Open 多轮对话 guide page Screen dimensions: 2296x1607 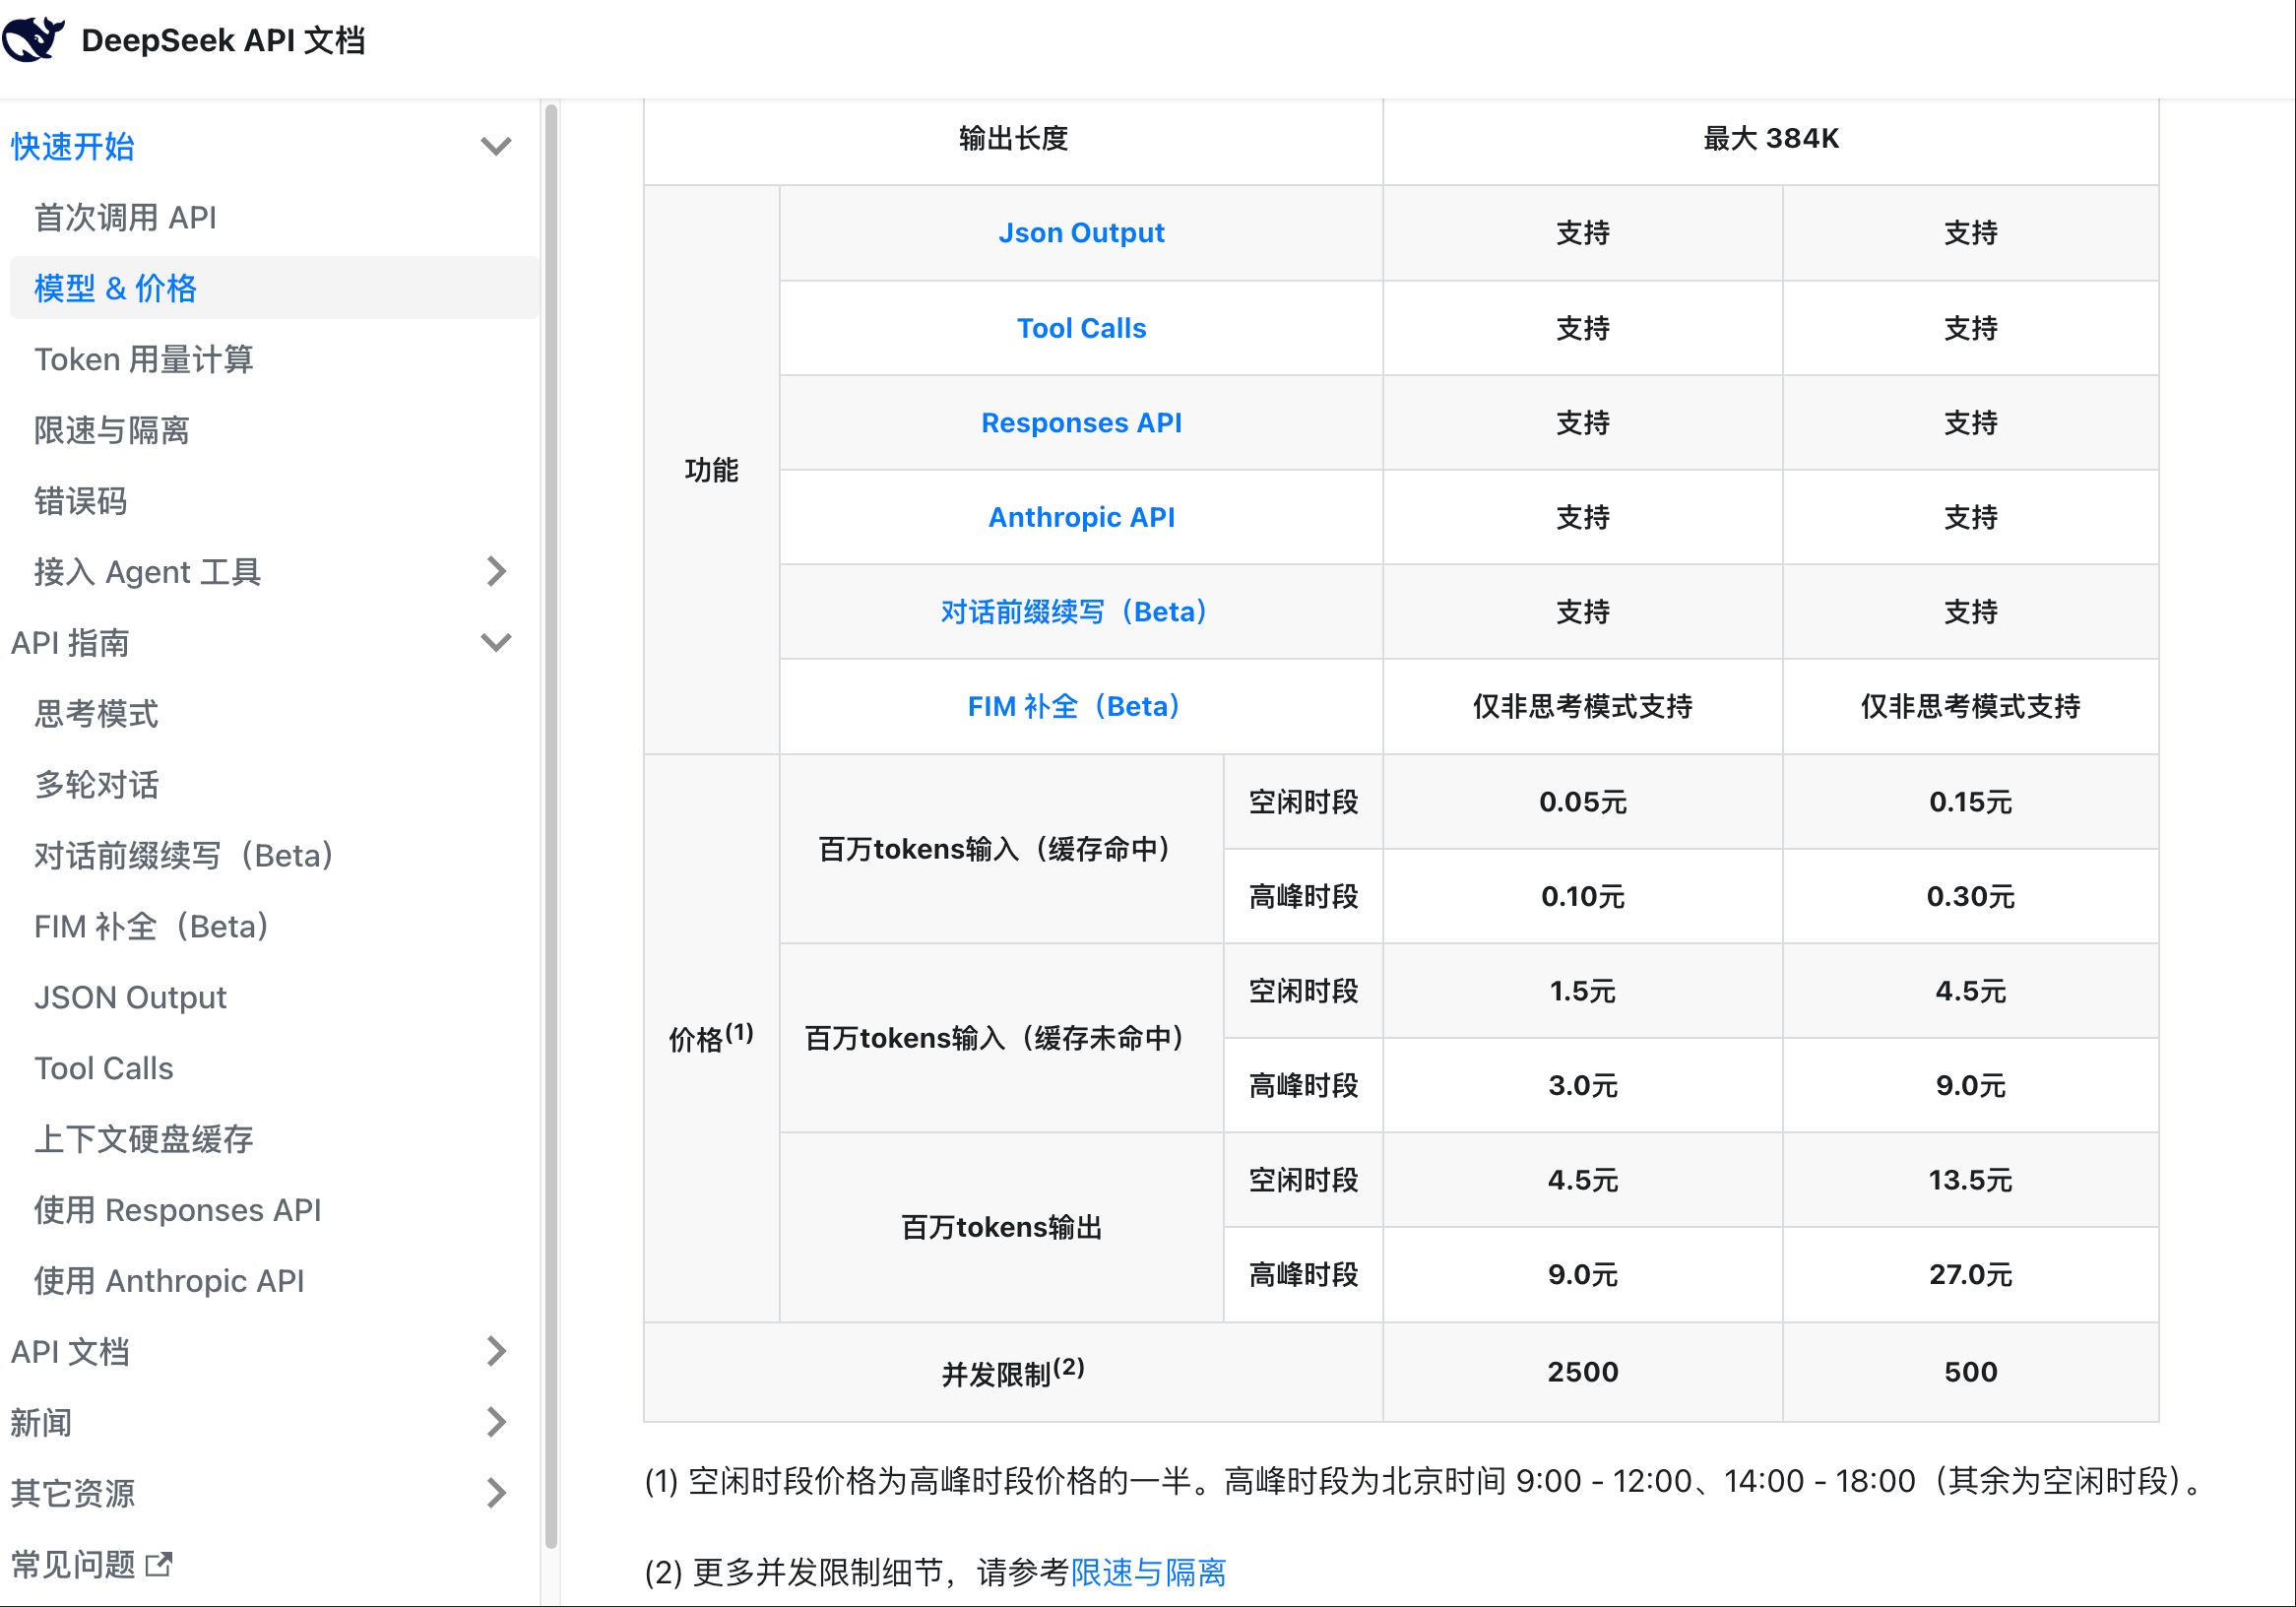tap(96, 785)
